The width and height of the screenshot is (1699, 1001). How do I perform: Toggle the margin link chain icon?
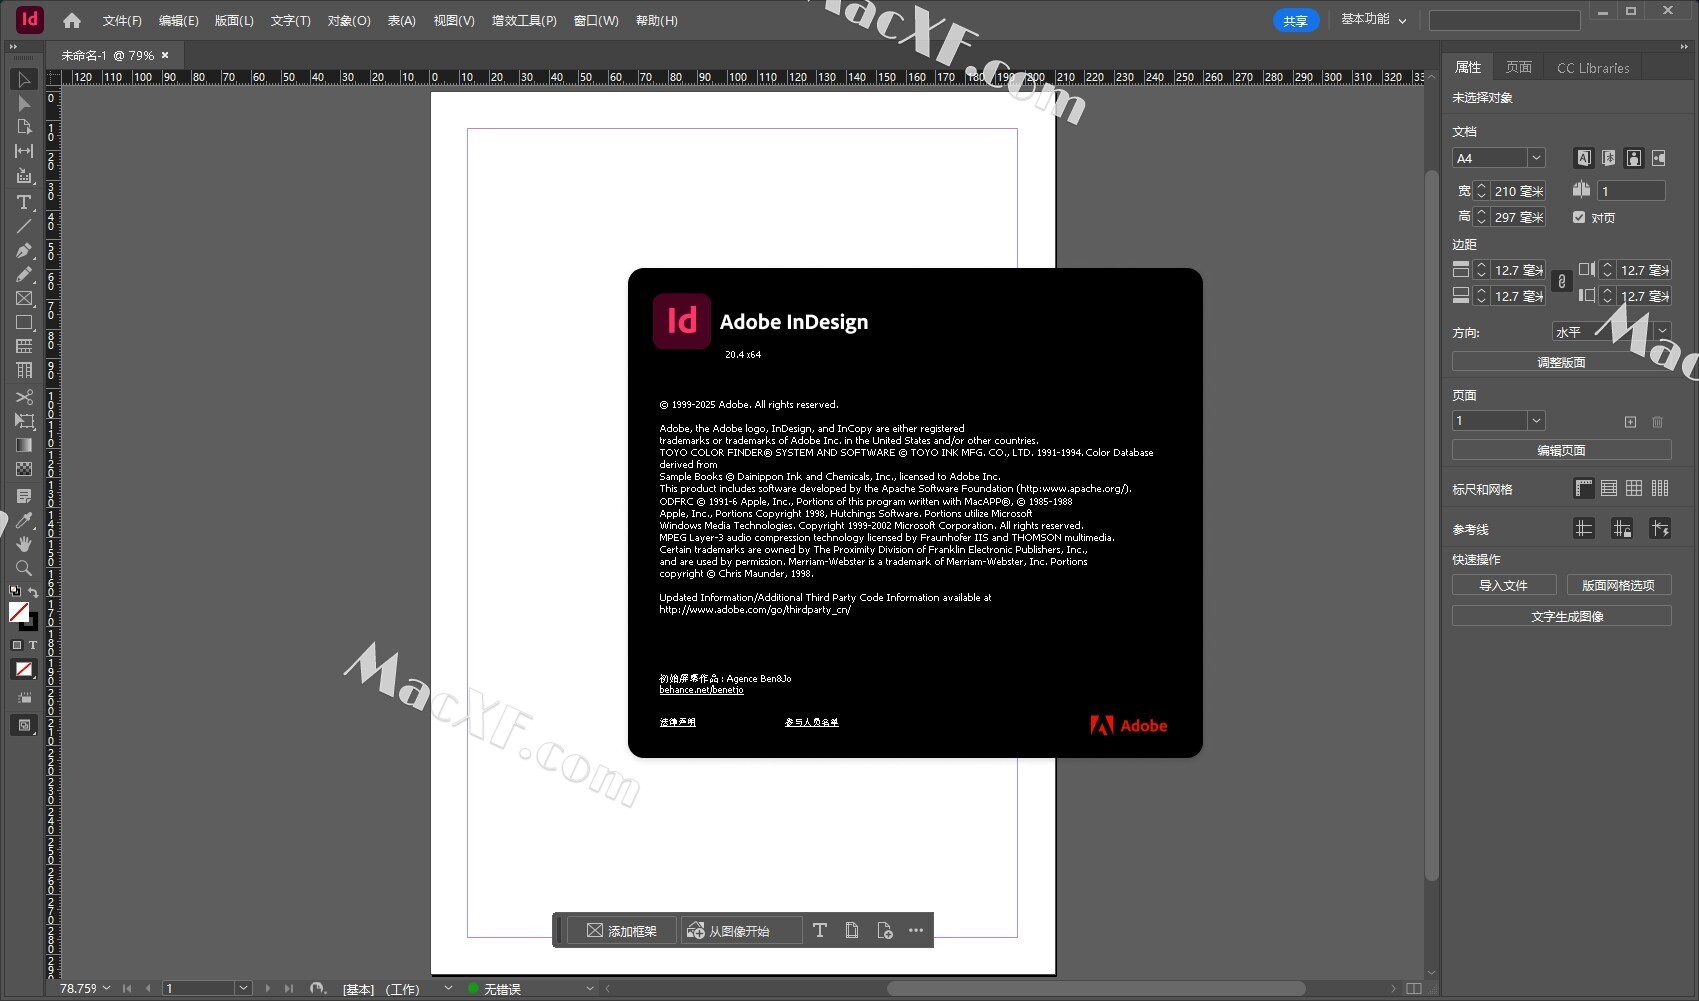point(1562,283)
